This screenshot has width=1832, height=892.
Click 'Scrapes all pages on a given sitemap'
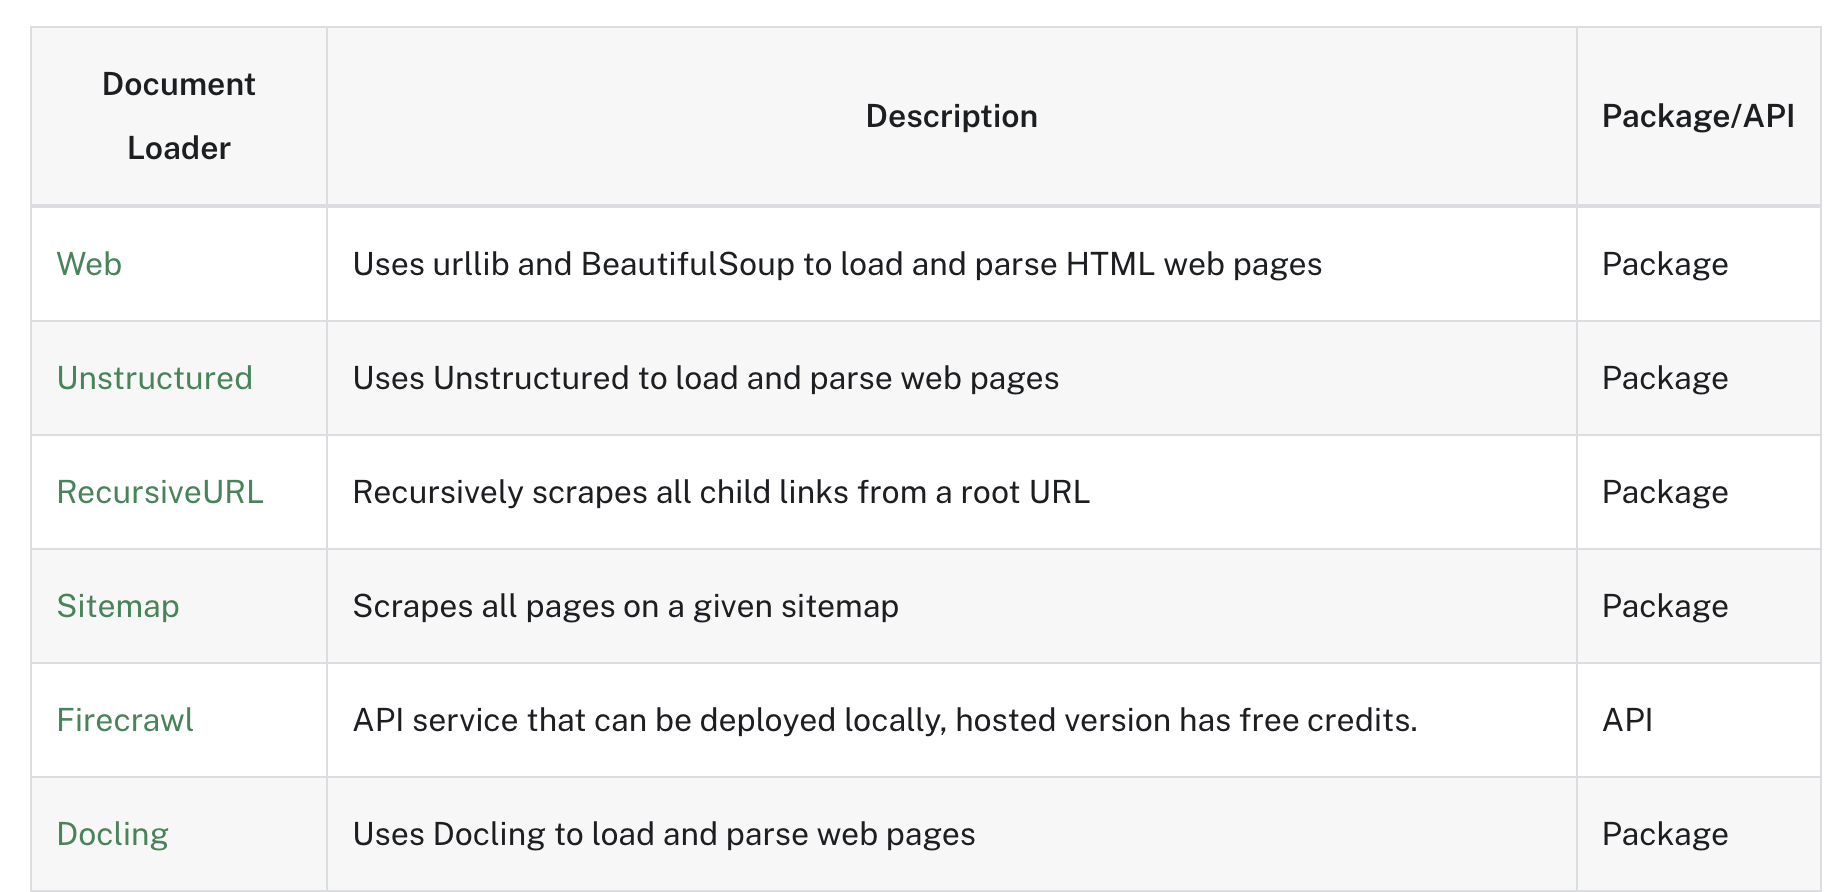click(626, 606)
